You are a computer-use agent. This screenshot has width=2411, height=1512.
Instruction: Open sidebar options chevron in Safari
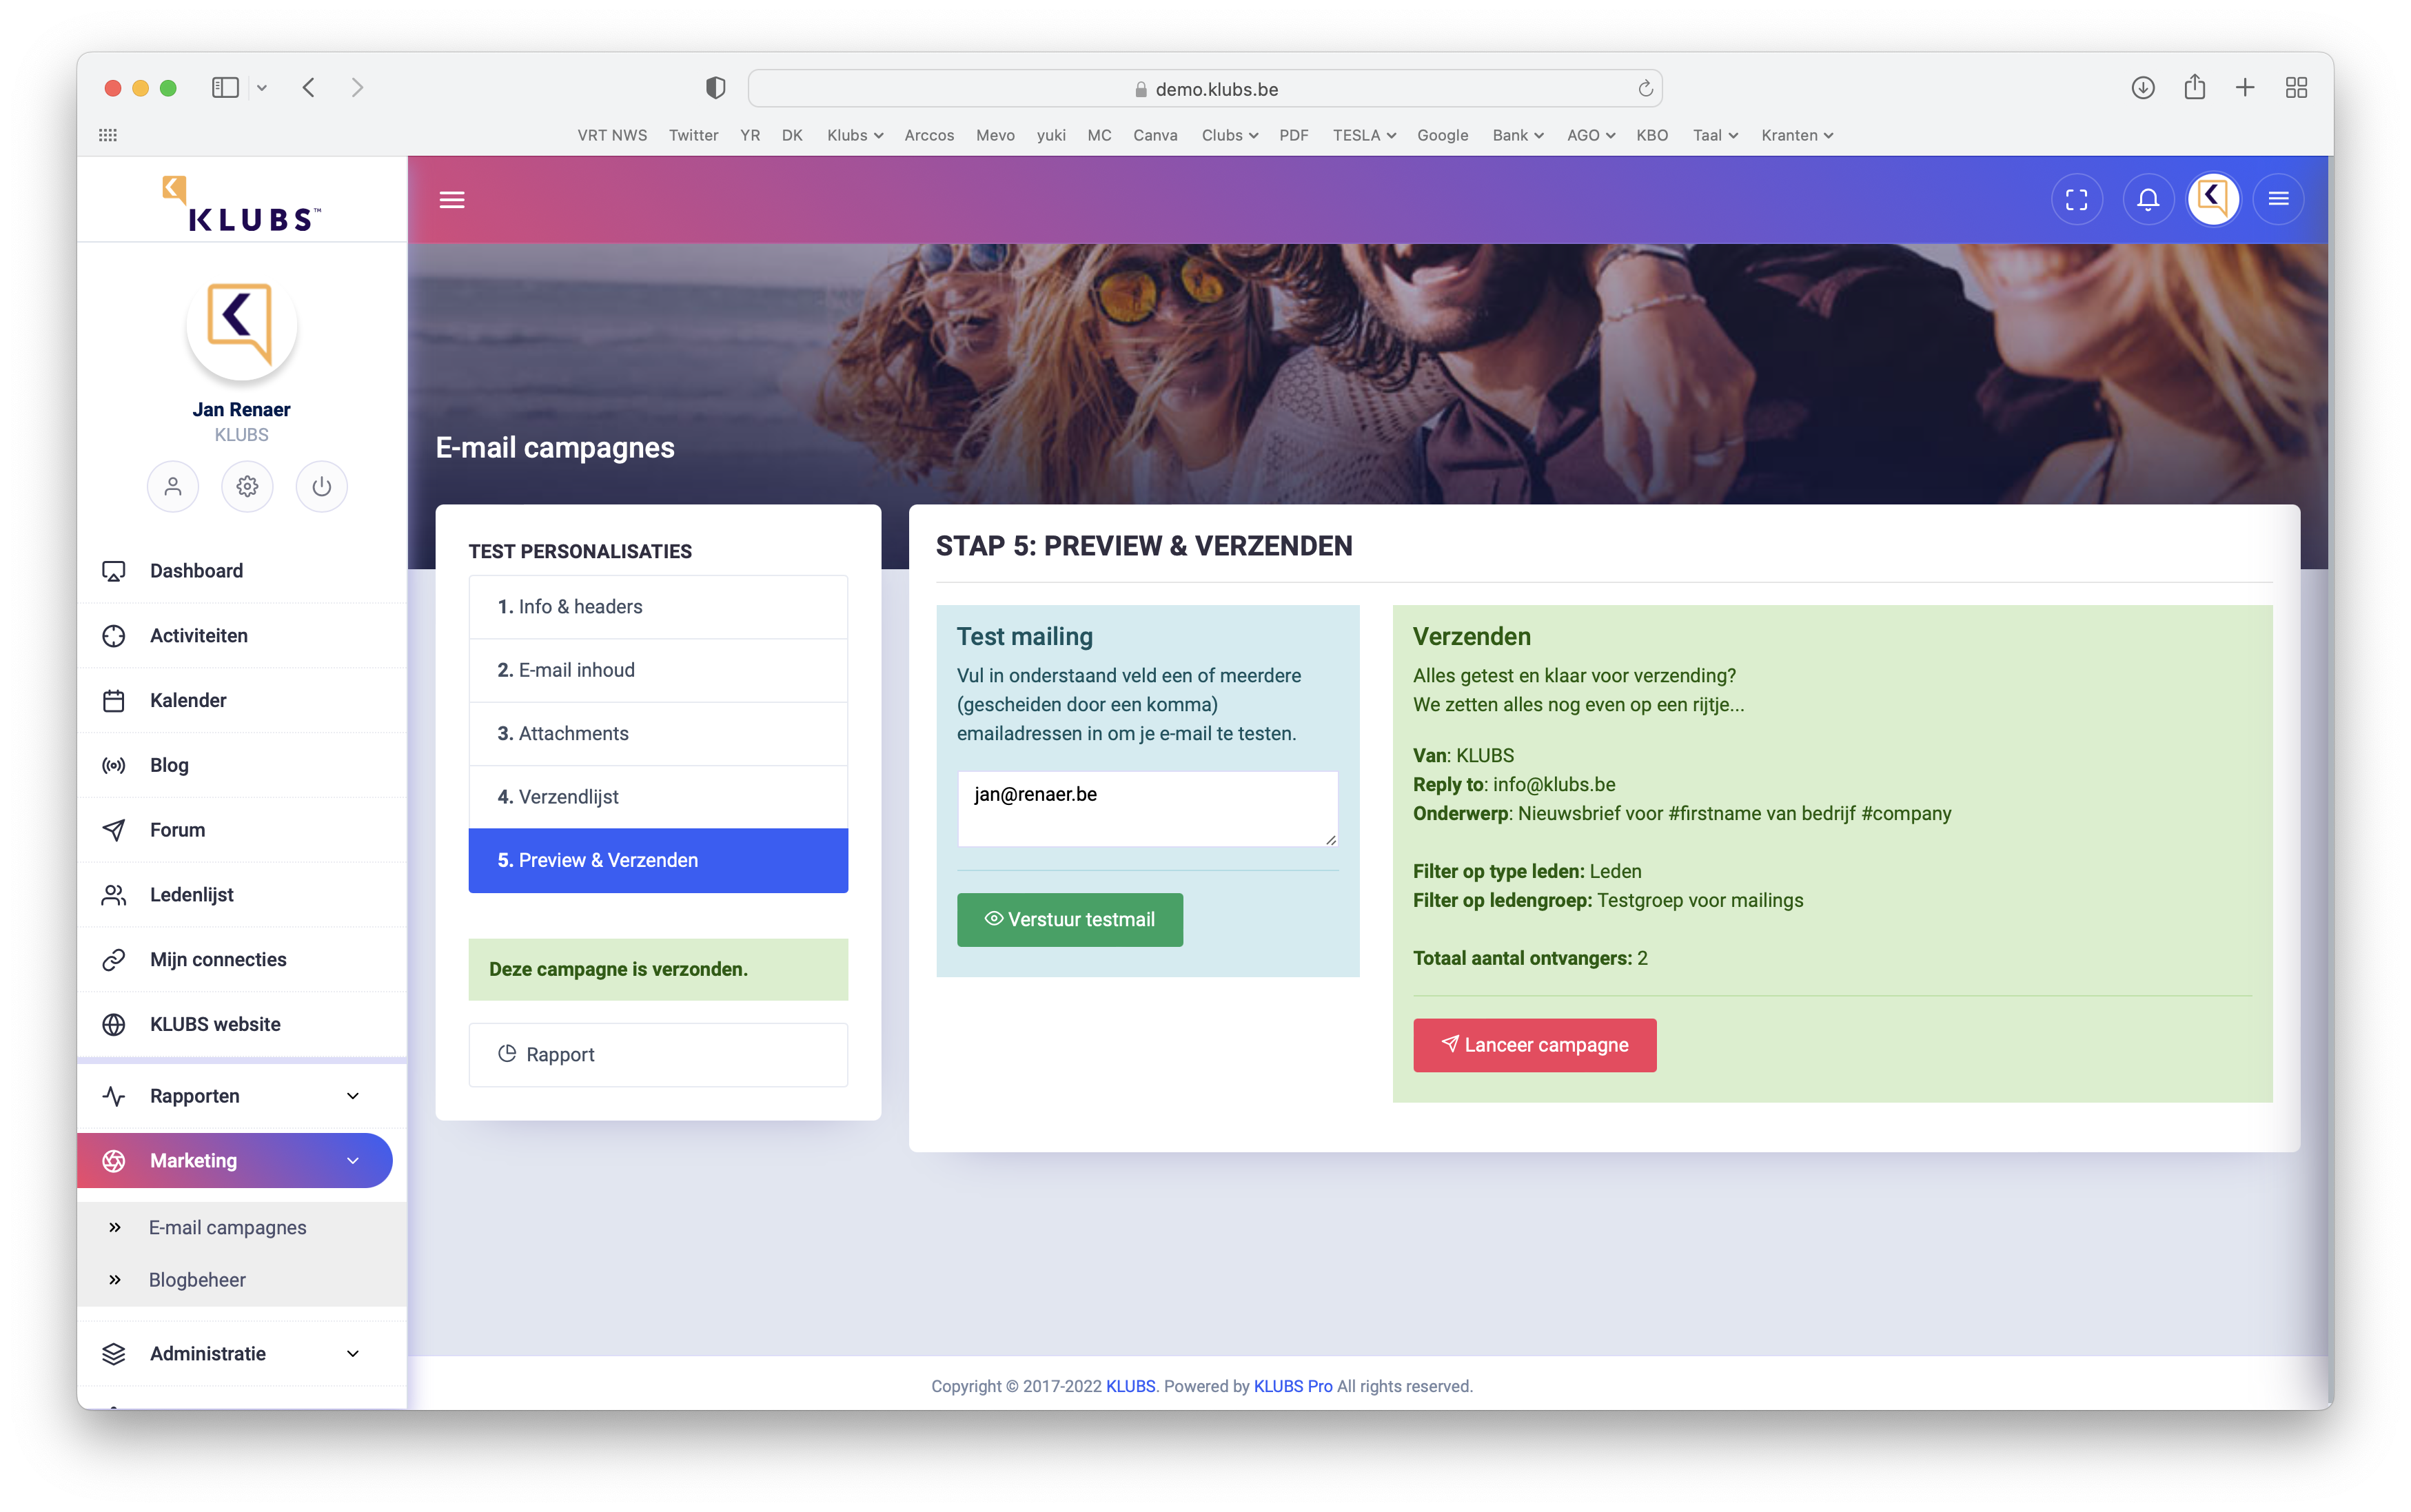[x=262, y=88]
